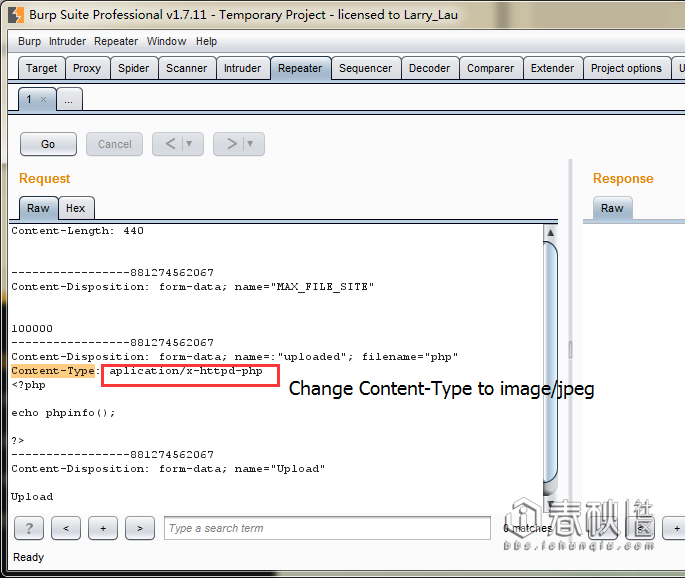Click the request search term field
Screen dimensions: 685x578
pyautogui.click(x=327, y=528)
